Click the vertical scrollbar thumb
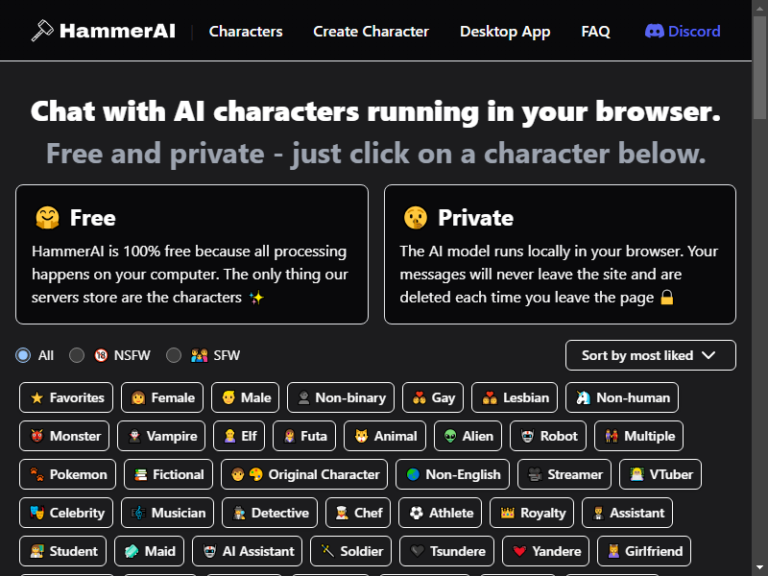Viewport: 768px width, 576px height. (760, 67)
